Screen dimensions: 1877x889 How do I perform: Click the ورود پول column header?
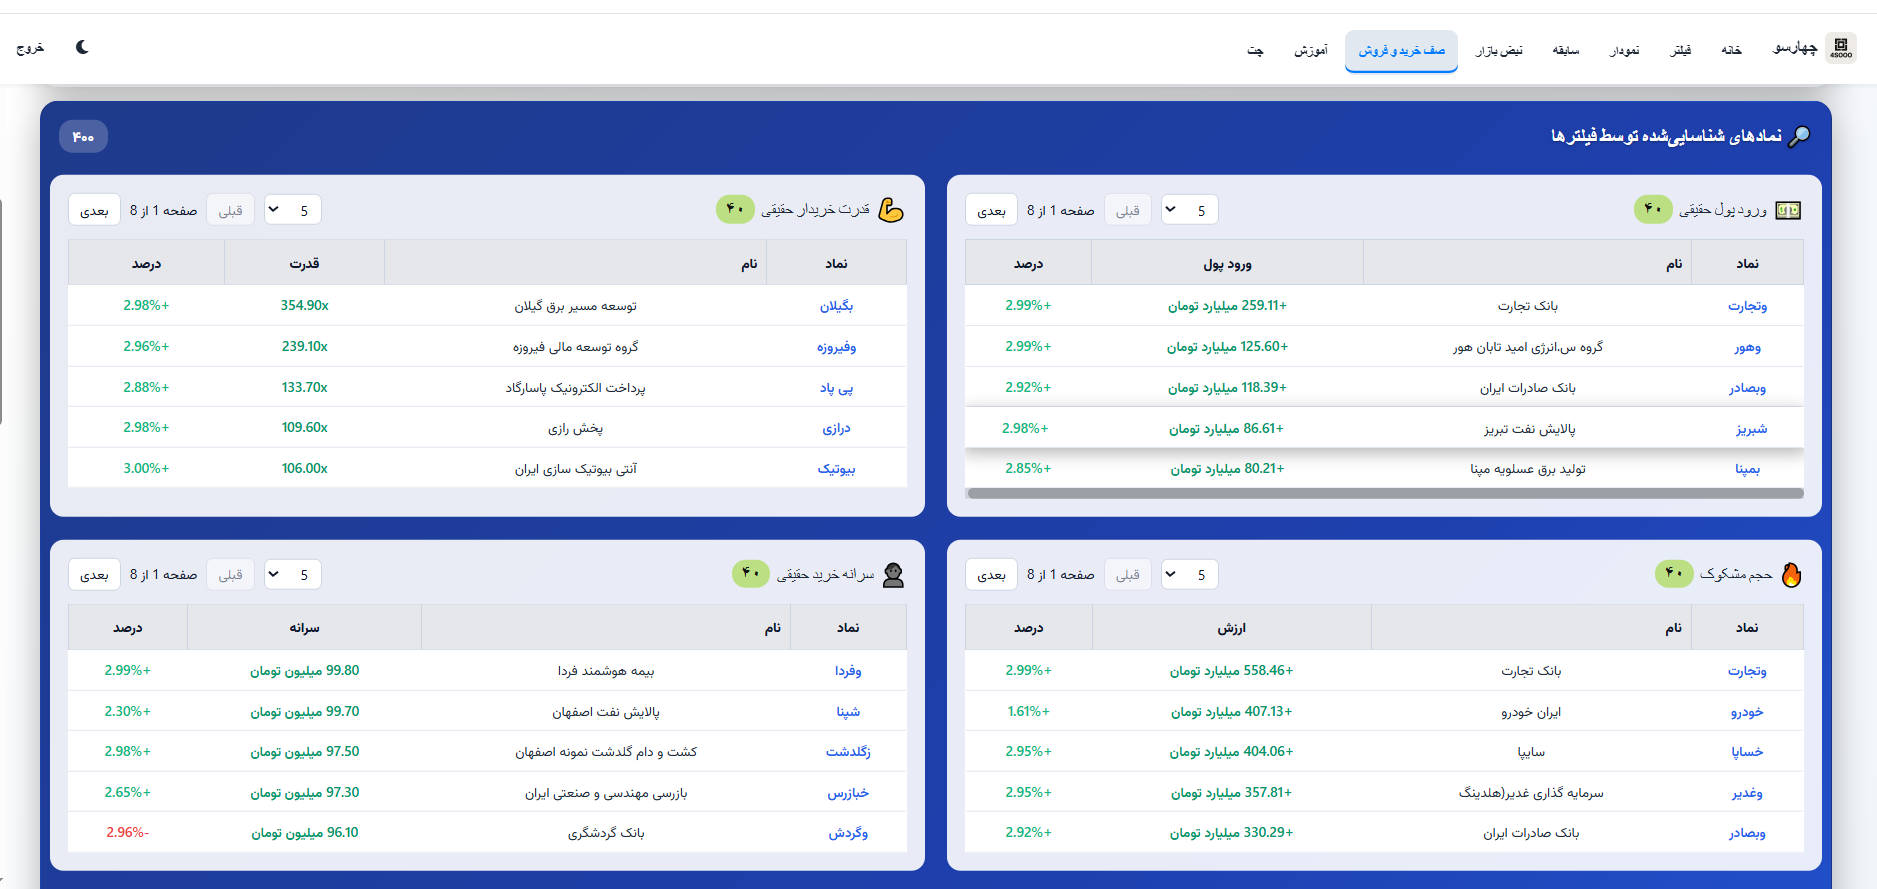pos(1227,264)
